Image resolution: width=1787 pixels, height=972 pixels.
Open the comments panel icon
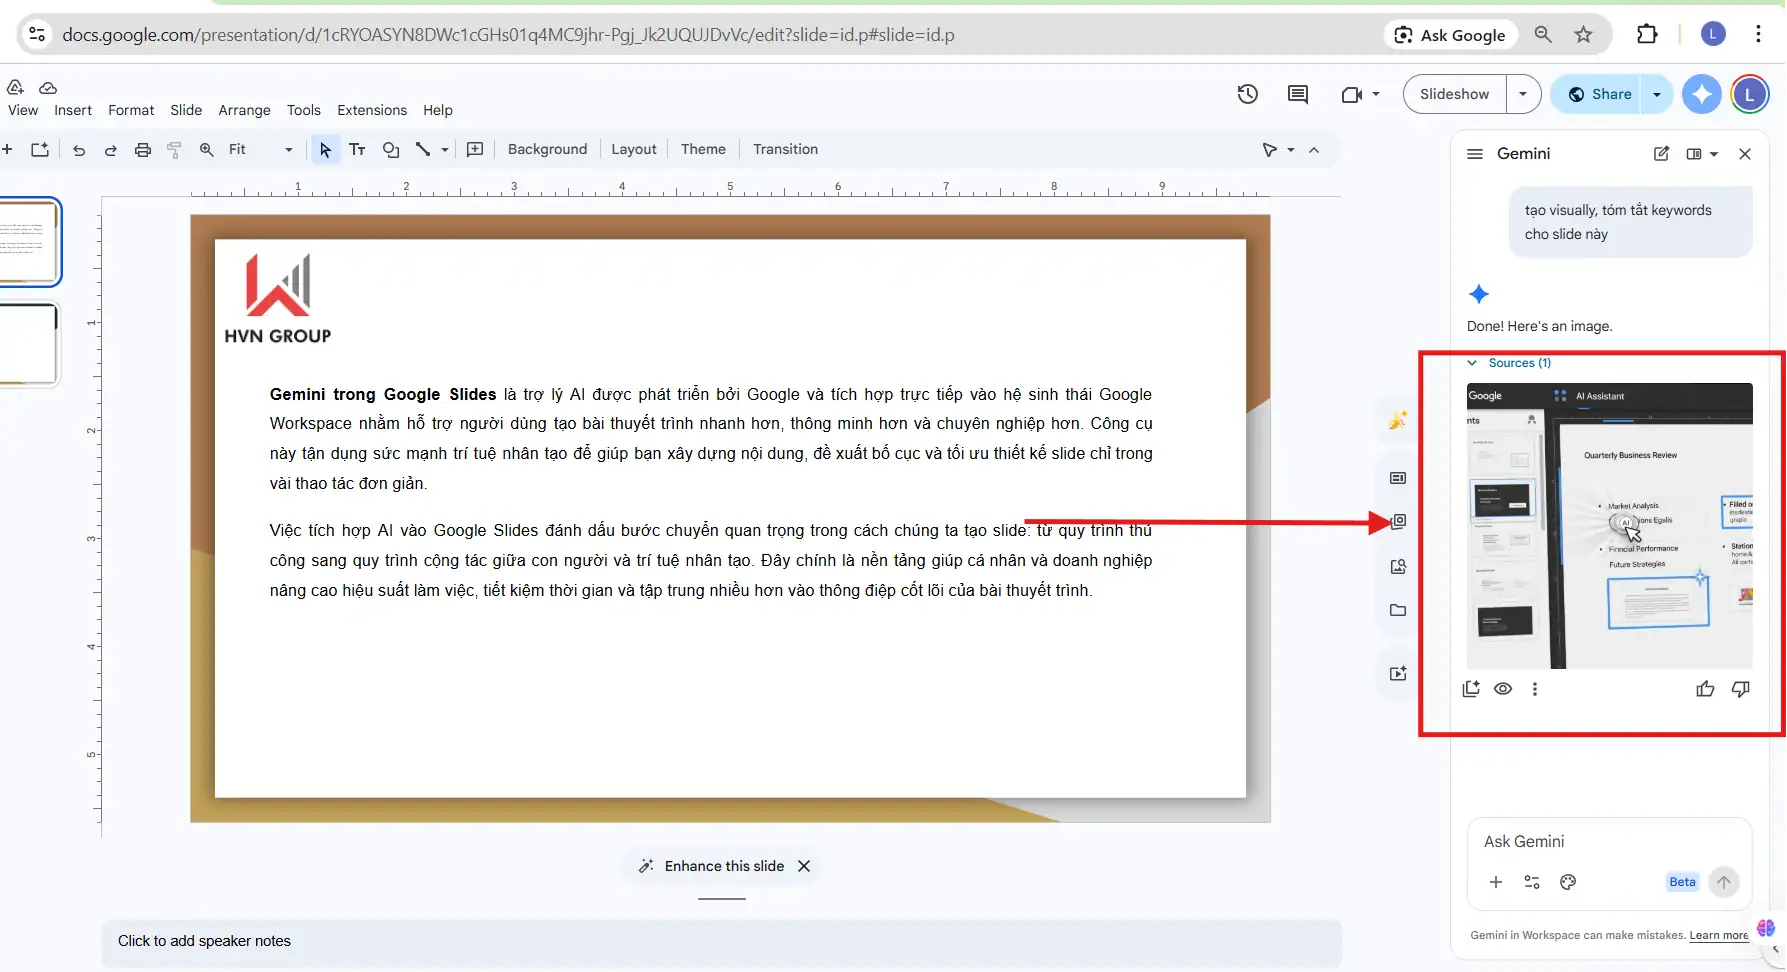tap(1298, 94)
